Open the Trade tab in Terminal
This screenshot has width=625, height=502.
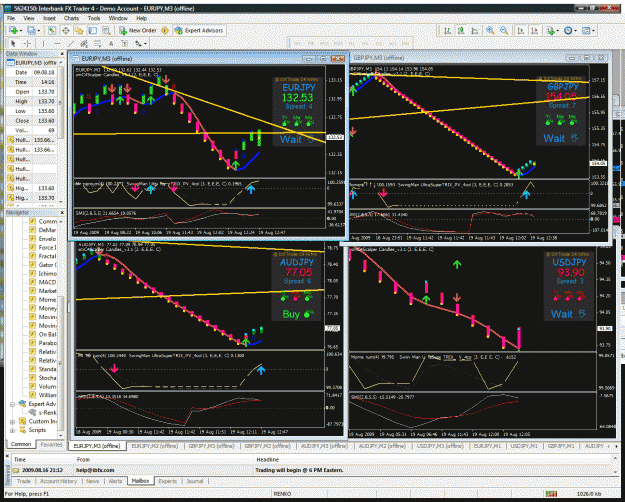point(24,481)
